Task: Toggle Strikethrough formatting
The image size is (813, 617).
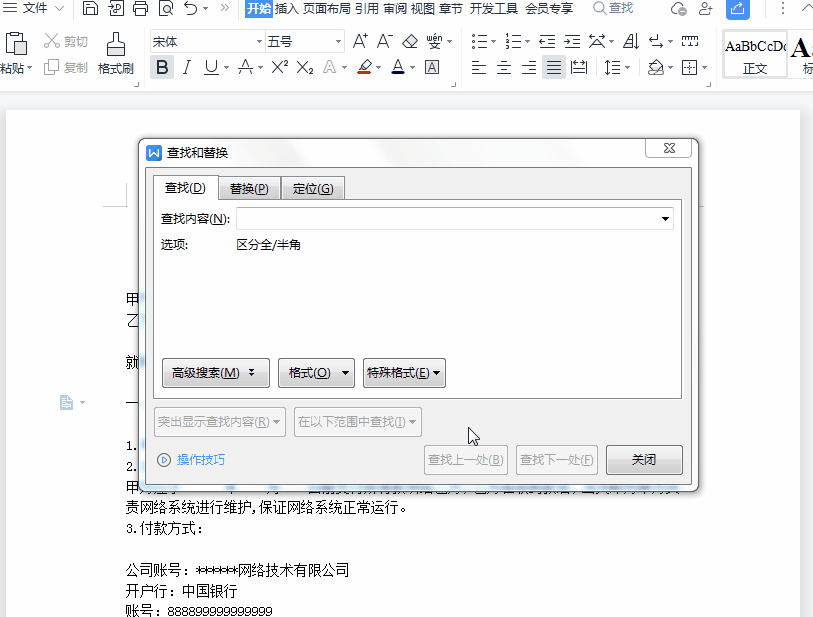Action: click(245, 67)
